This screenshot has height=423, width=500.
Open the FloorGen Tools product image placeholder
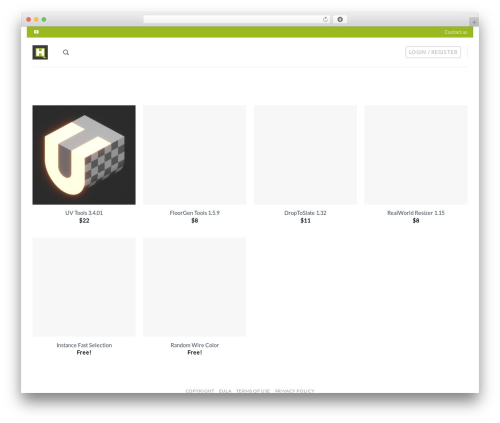coord(195,155)
